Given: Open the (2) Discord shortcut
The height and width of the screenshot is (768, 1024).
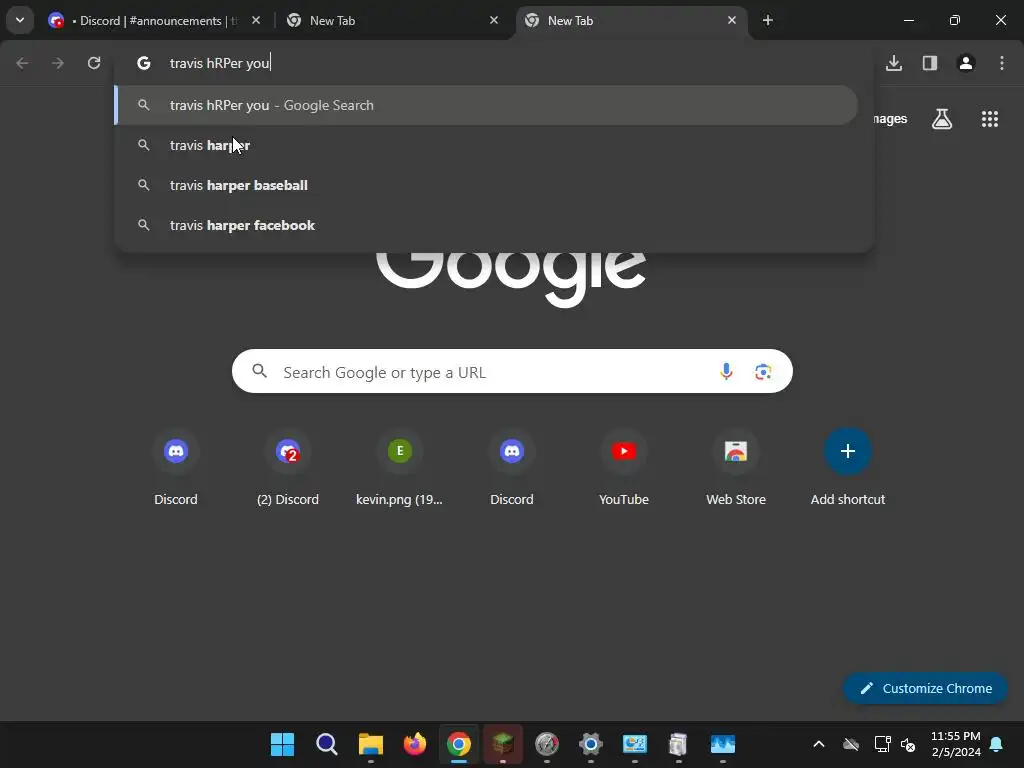Looking at the screenshot, I should point(288,467).
